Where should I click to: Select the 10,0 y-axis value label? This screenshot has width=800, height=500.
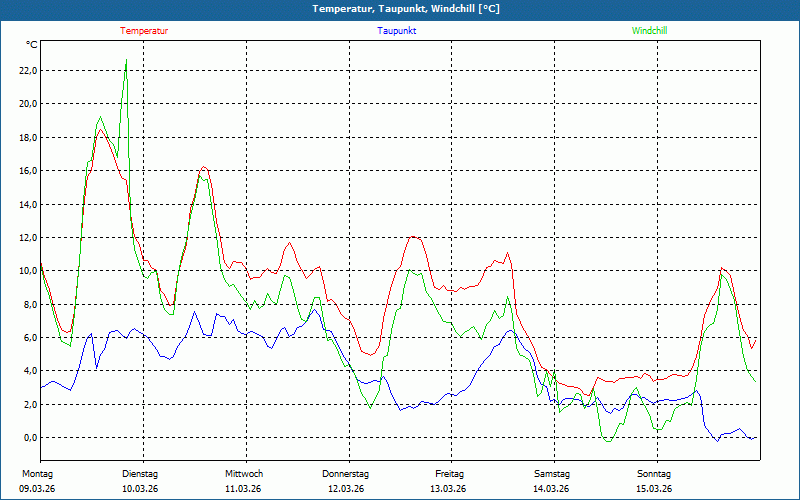tap(27, 271)
